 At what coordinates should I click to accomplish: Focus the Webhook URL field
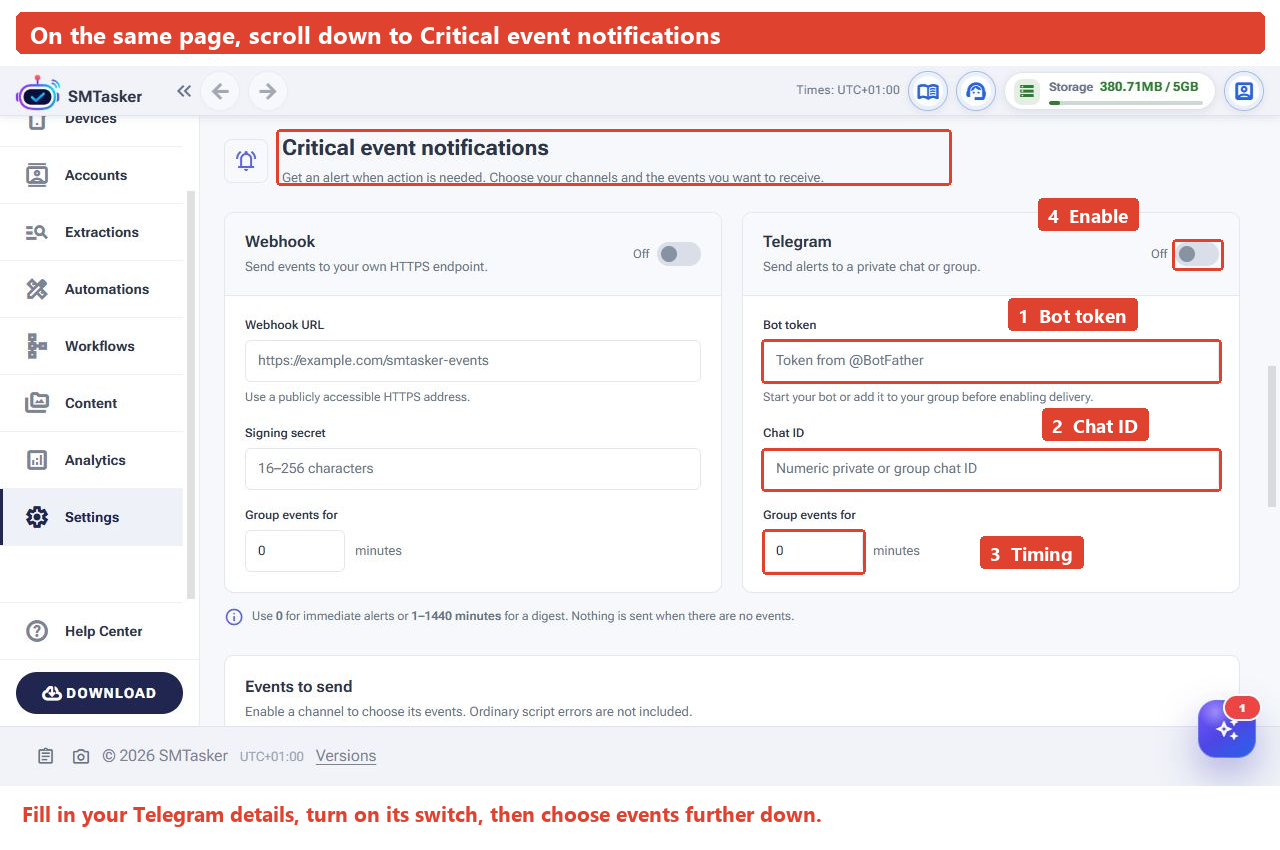coord(472,360)
